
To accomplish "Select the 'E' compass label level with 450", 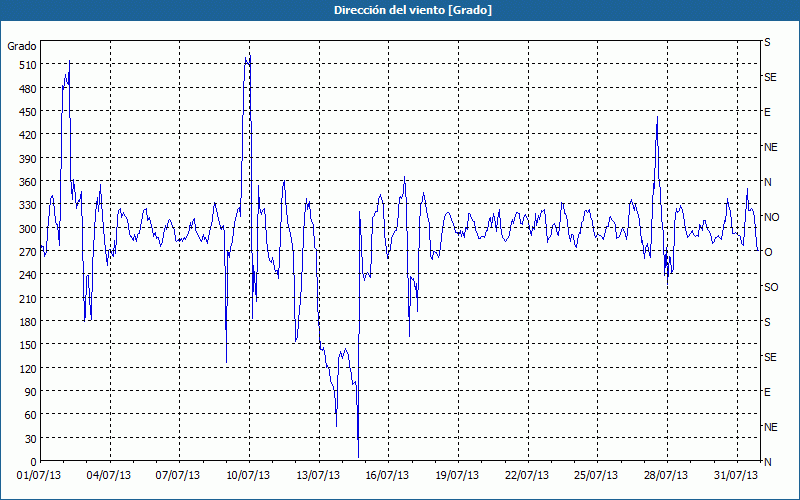I will (767, 112).
